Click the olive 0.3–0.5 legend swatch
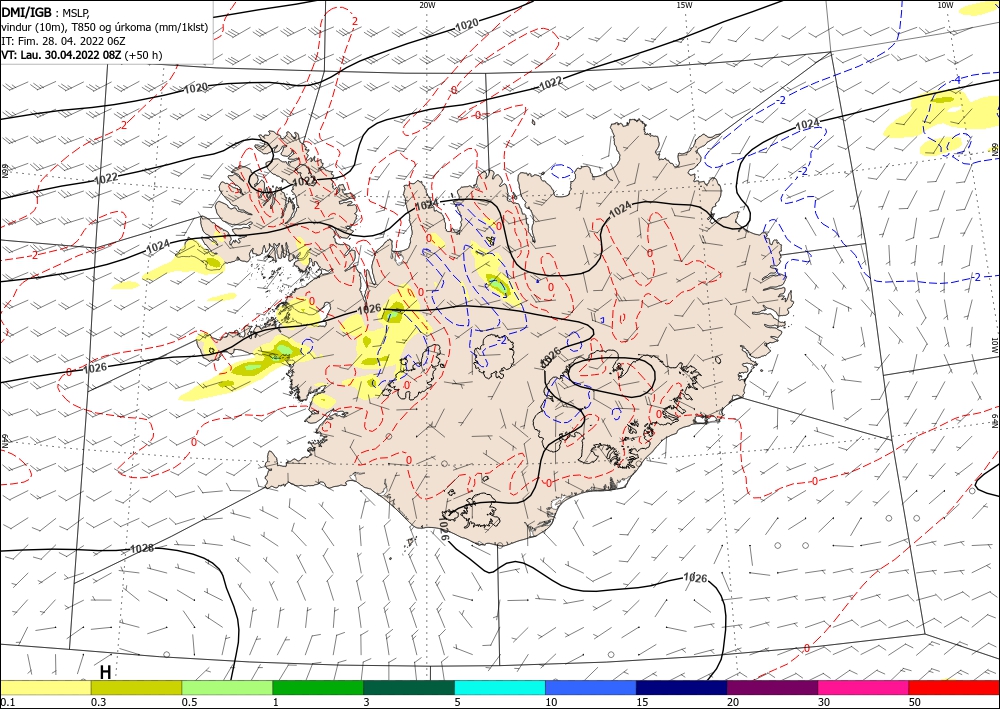Screen dimensions: 1000x709 point(136,687)
